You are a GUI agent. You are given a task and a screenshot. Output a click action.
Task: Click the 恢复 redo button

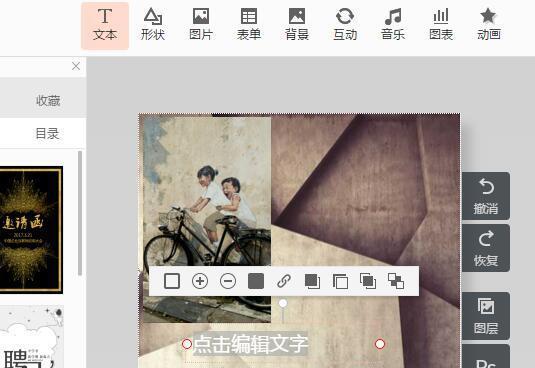[x=486, y=248]
